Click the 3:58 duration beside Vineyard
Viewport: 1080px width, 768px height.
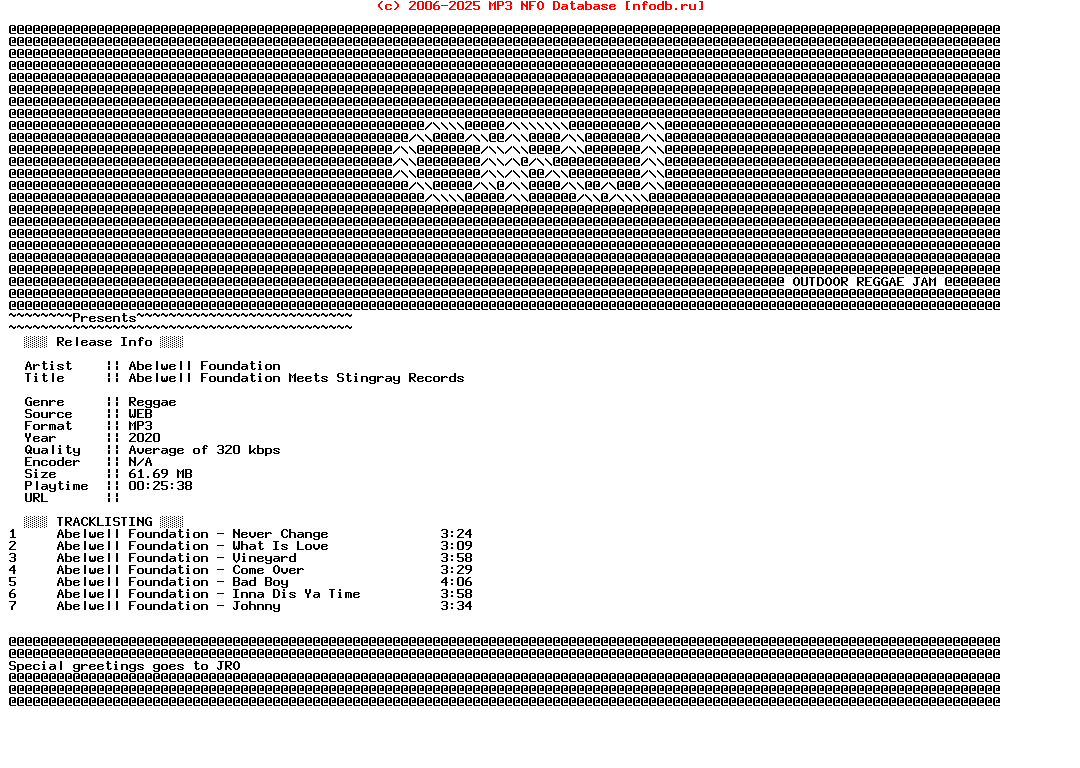click(x=456, y=559)
